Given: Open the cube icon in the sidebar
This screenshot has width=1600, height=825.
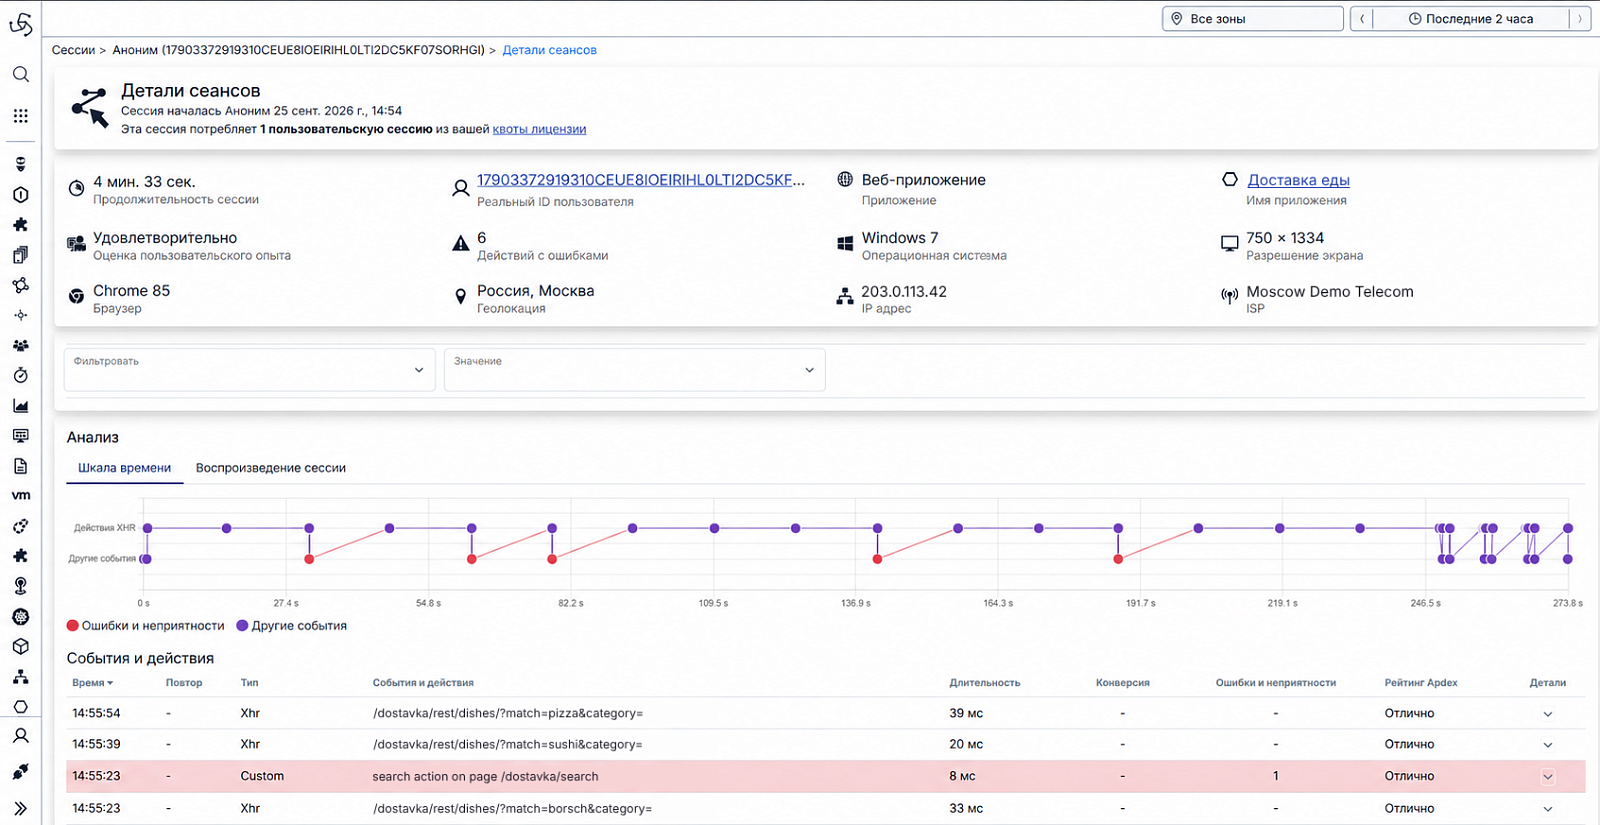Looking at the screenshot, I should pyautogui.click(x=20, y=646).
